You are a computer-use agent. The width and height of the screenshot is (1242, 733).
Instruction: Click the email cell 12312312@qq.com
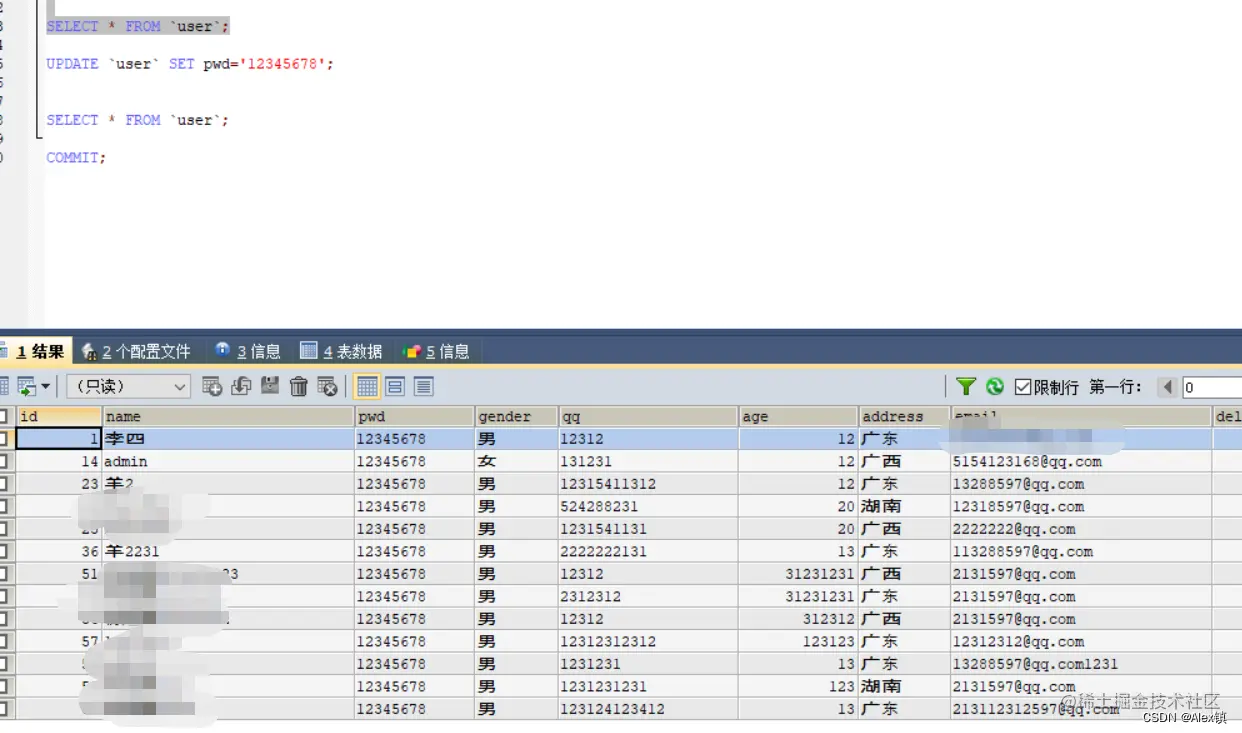(1081, 641)
